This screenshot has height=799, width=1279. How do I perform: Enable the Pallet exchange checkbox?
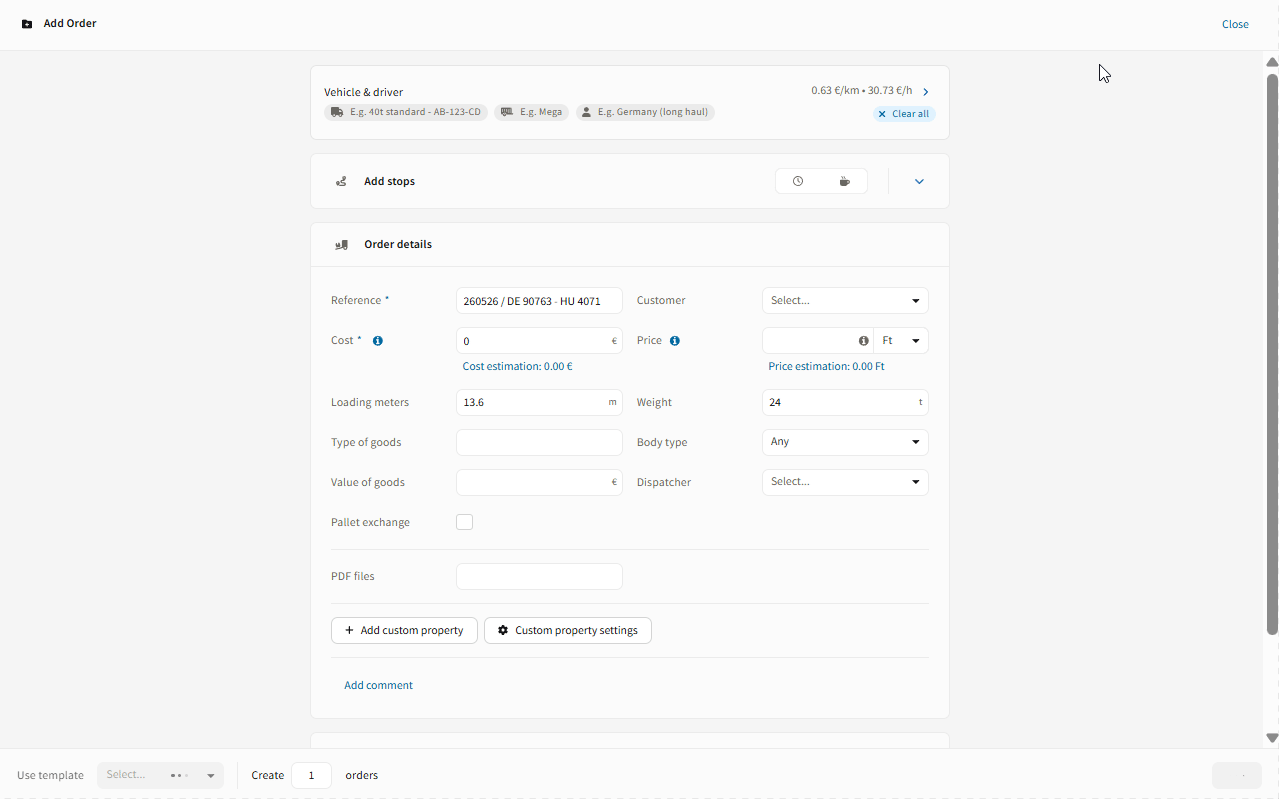(464, 522)
